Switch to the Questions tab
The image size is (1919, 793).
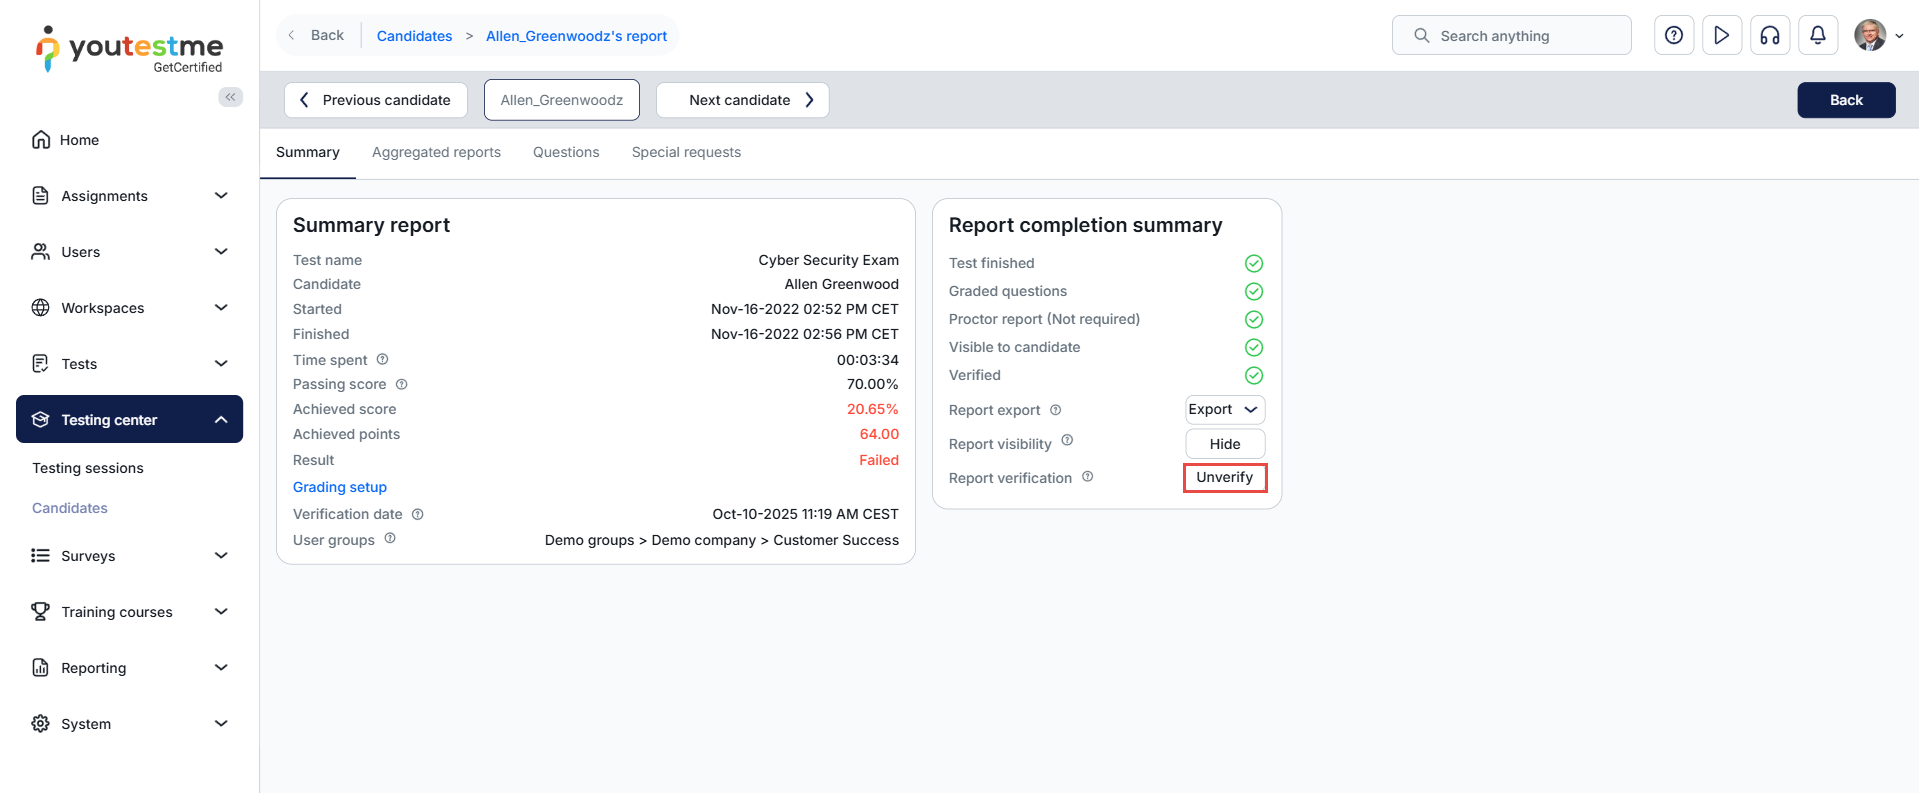pyautogui.click(x=566, y=152)
